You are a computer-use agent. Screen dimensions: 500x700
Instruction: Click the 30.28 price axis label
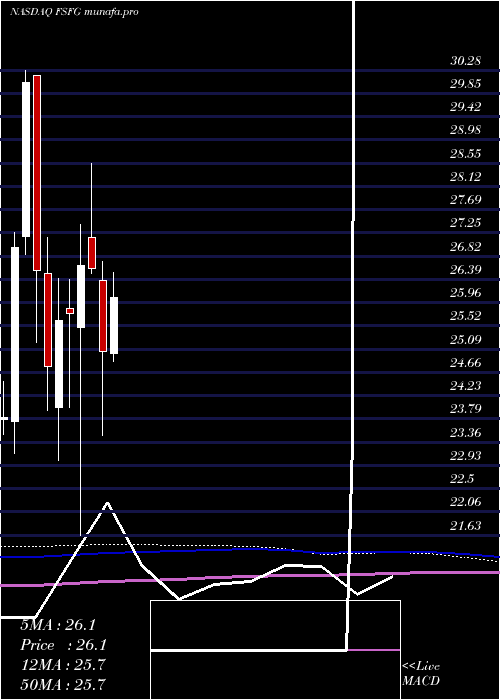(x=465, y=61)
